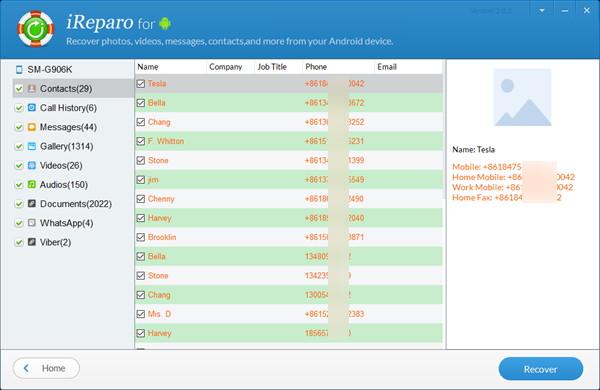Uncheck the Mis. D row checkbox

(x=141, y=314)
